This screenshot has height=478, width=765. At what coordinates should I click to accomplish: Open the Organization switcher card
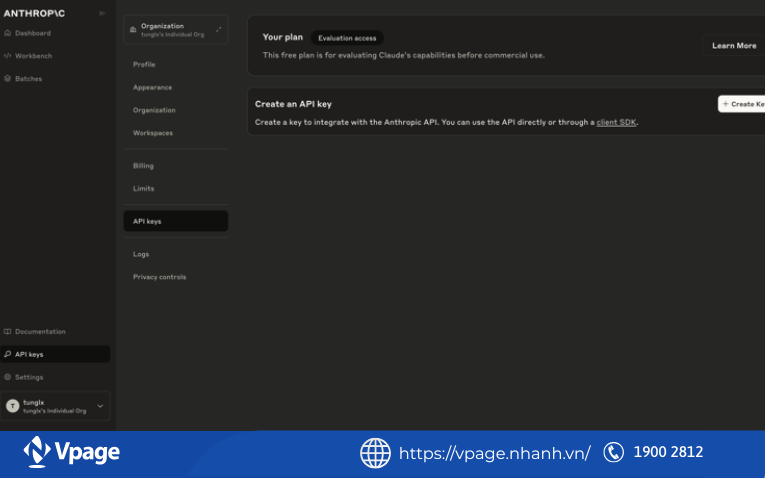pyautogui.click(x=176, y=30)
